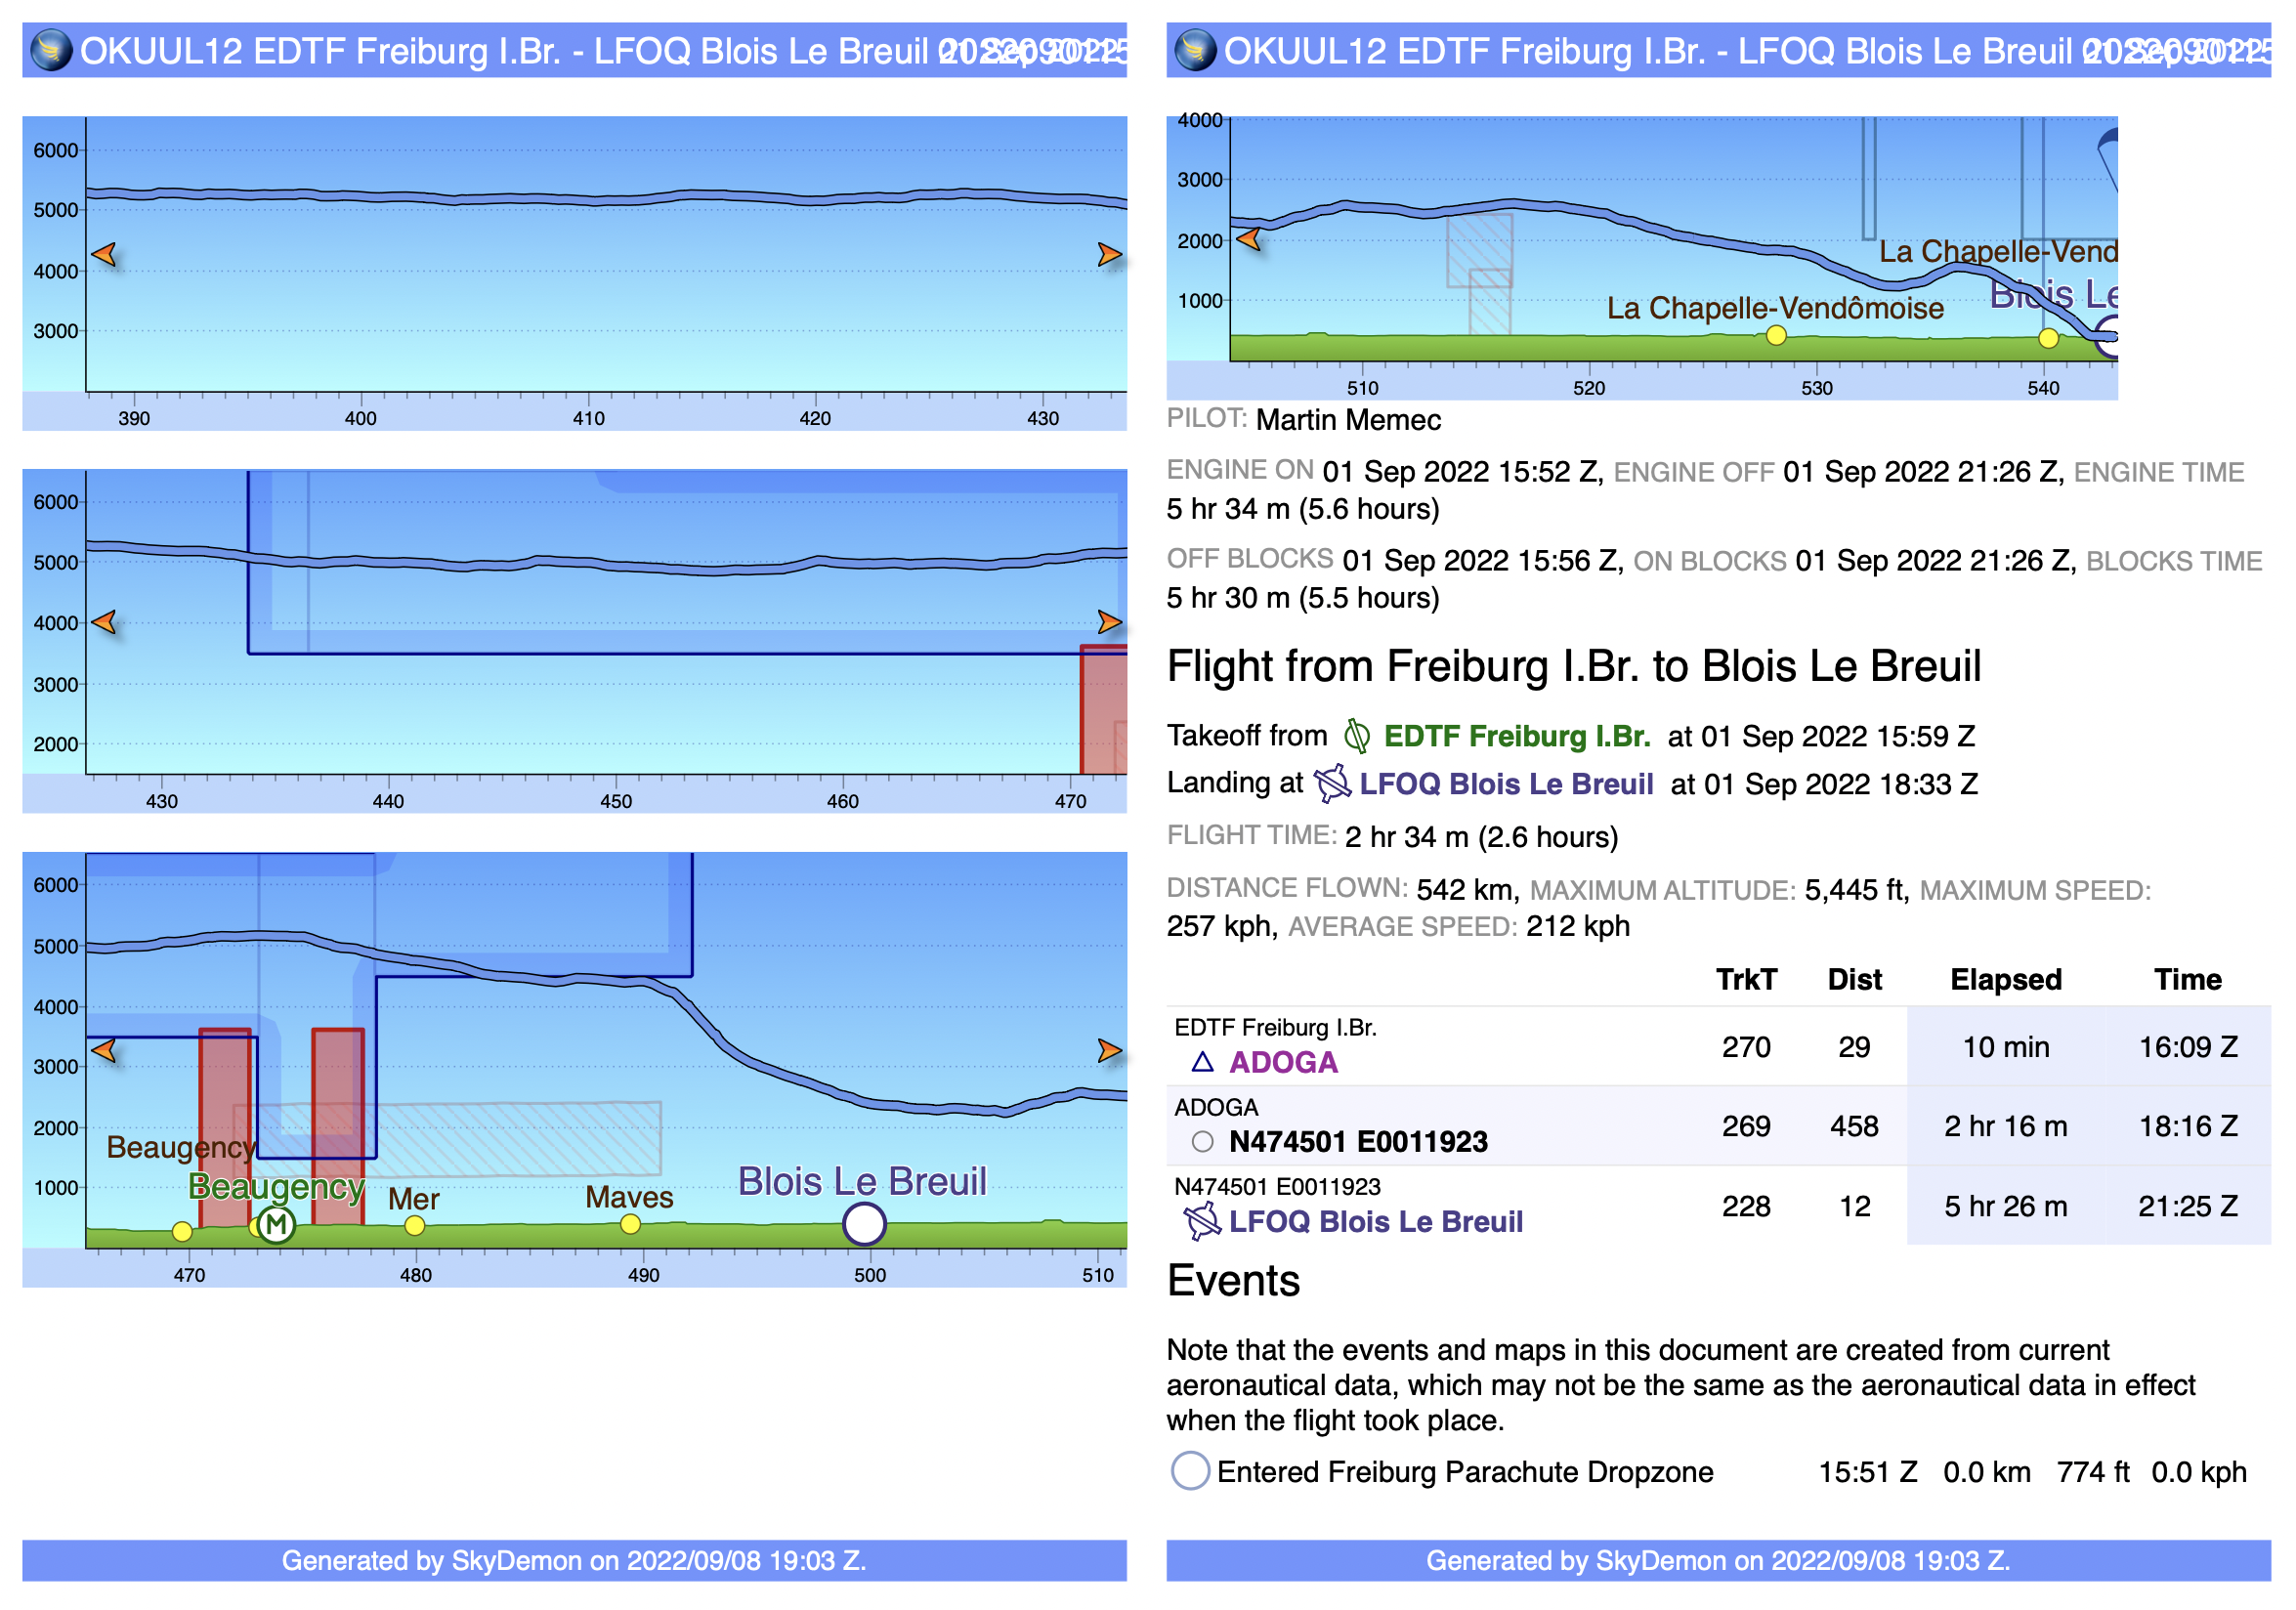Click the Elapsed column header

[x=2005, y=979]
